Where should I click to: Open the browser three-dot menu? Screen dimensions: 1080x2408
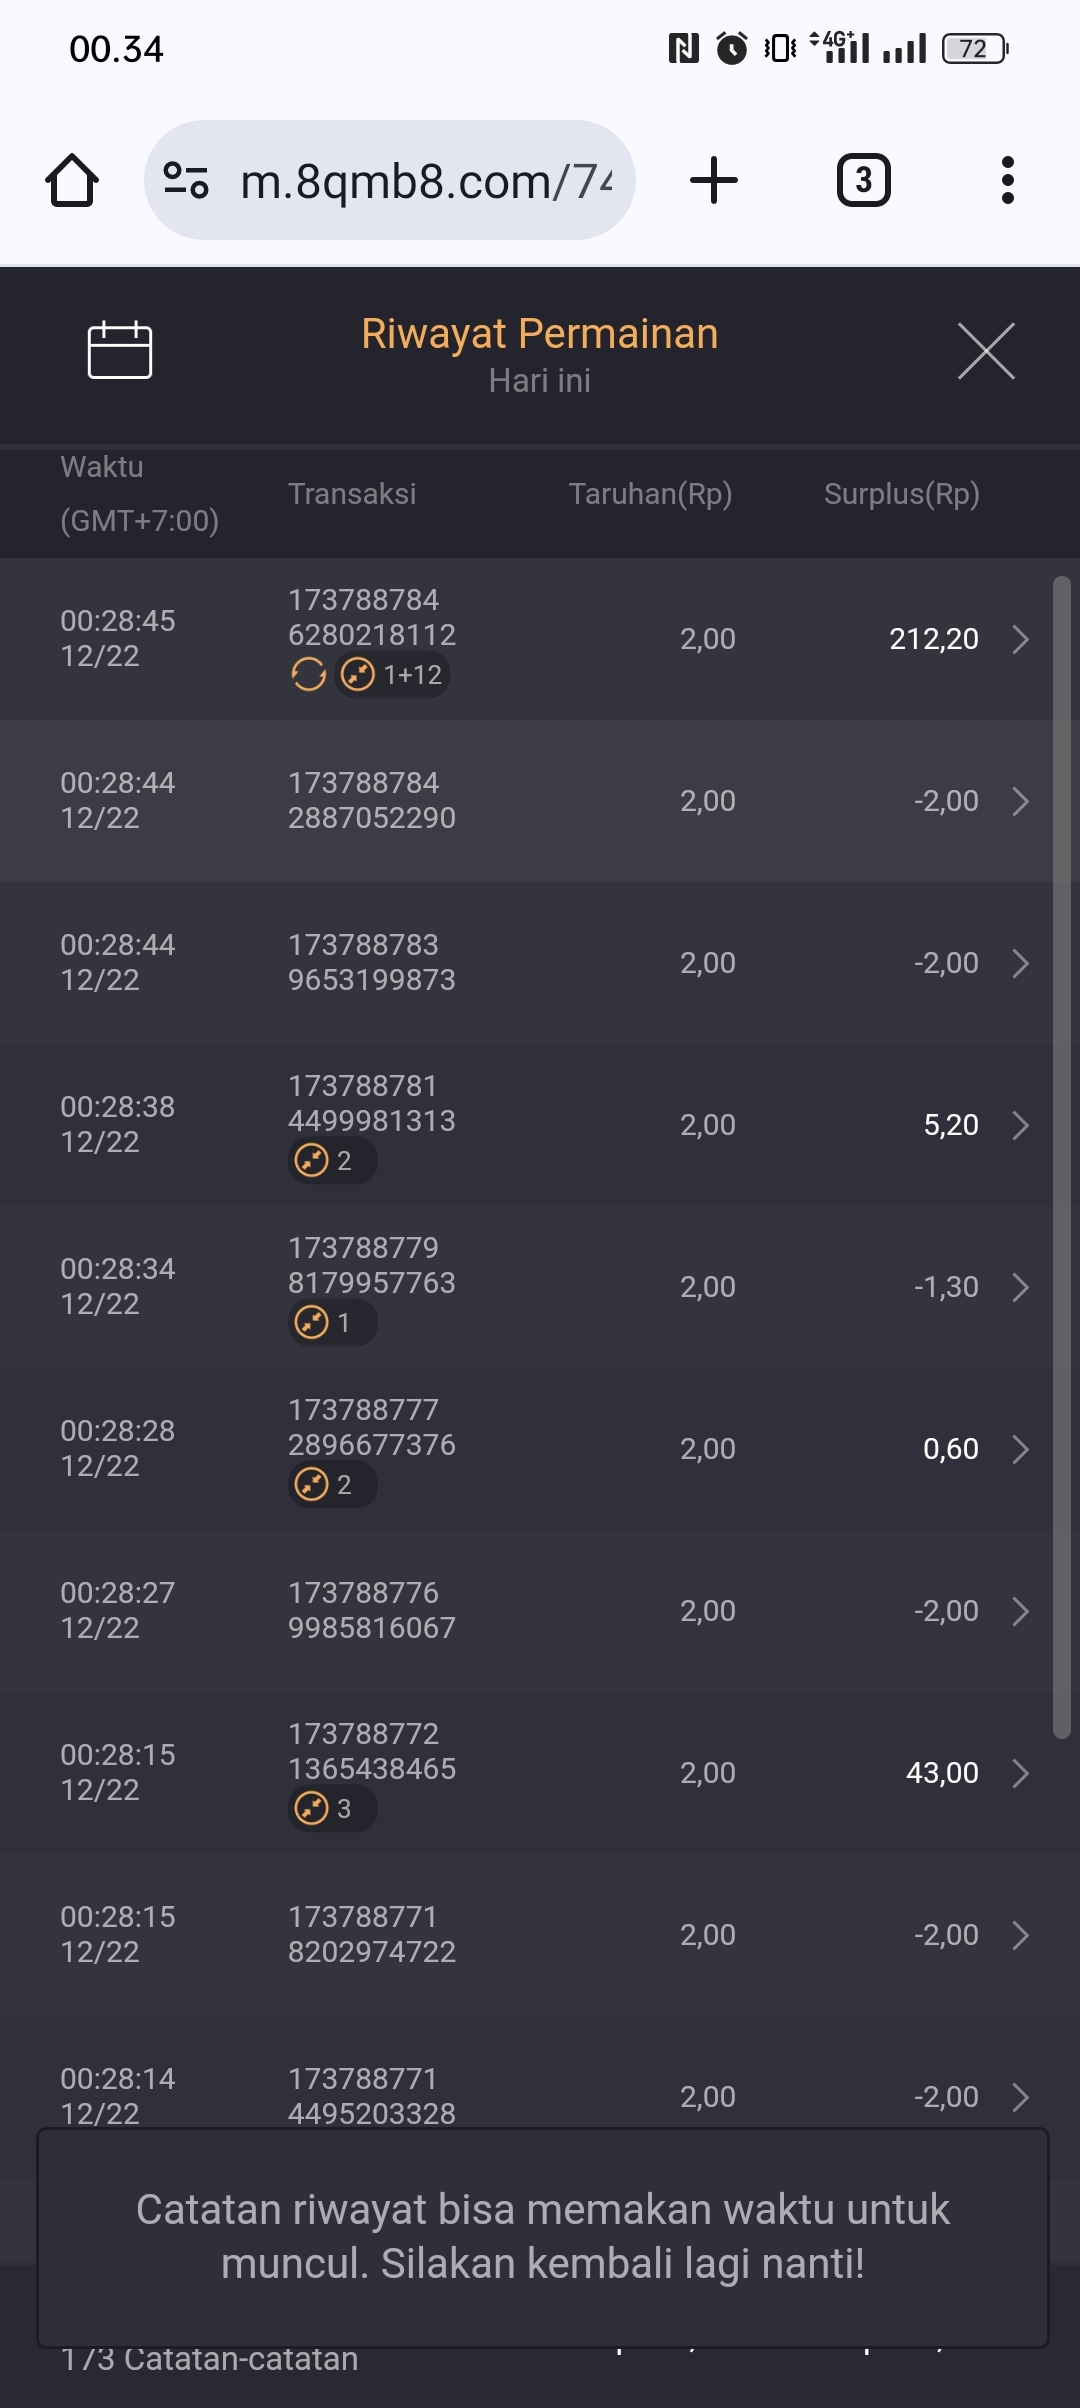pyautogui.click(x=1007, y=181)
